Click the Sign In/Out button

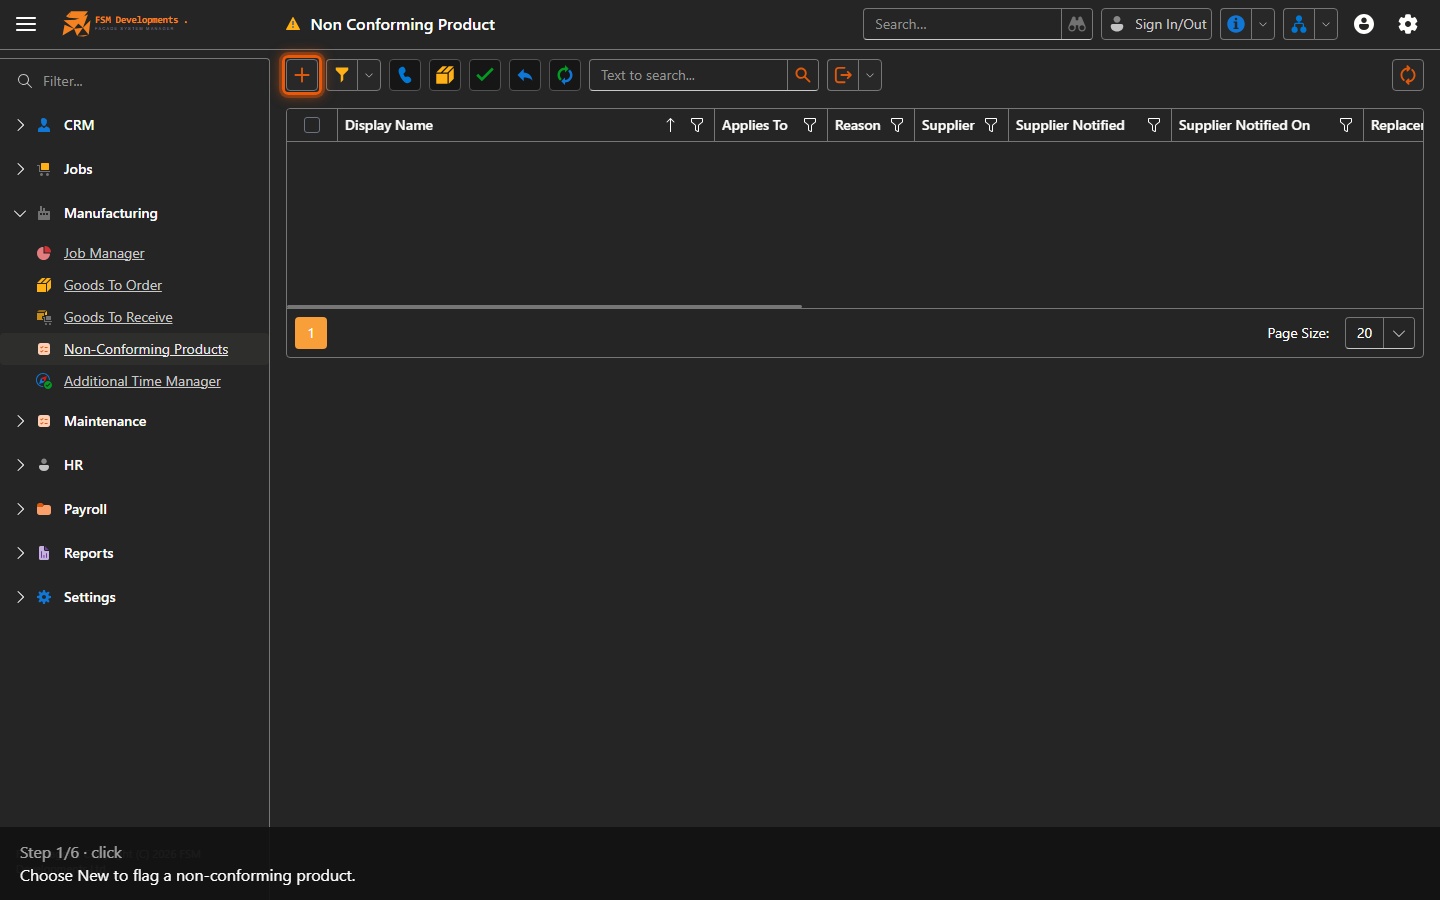[1157, 24]
